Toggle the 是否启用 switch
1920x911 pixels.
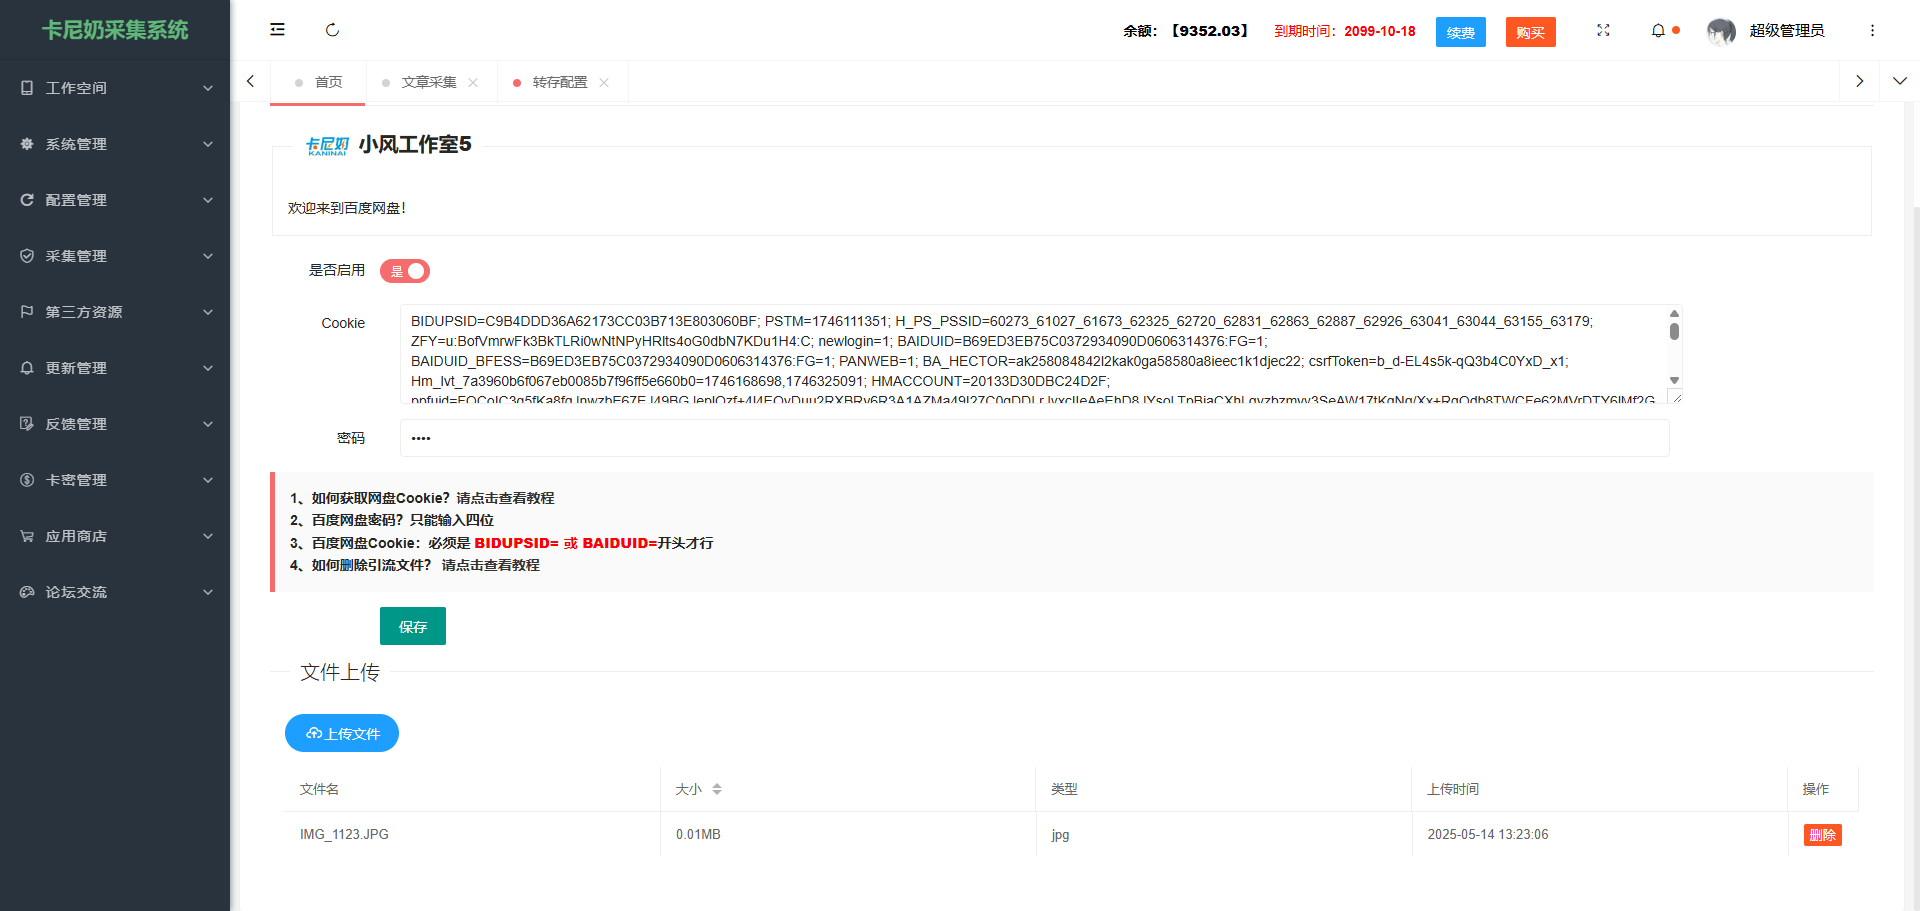click(x=405, y=271)
